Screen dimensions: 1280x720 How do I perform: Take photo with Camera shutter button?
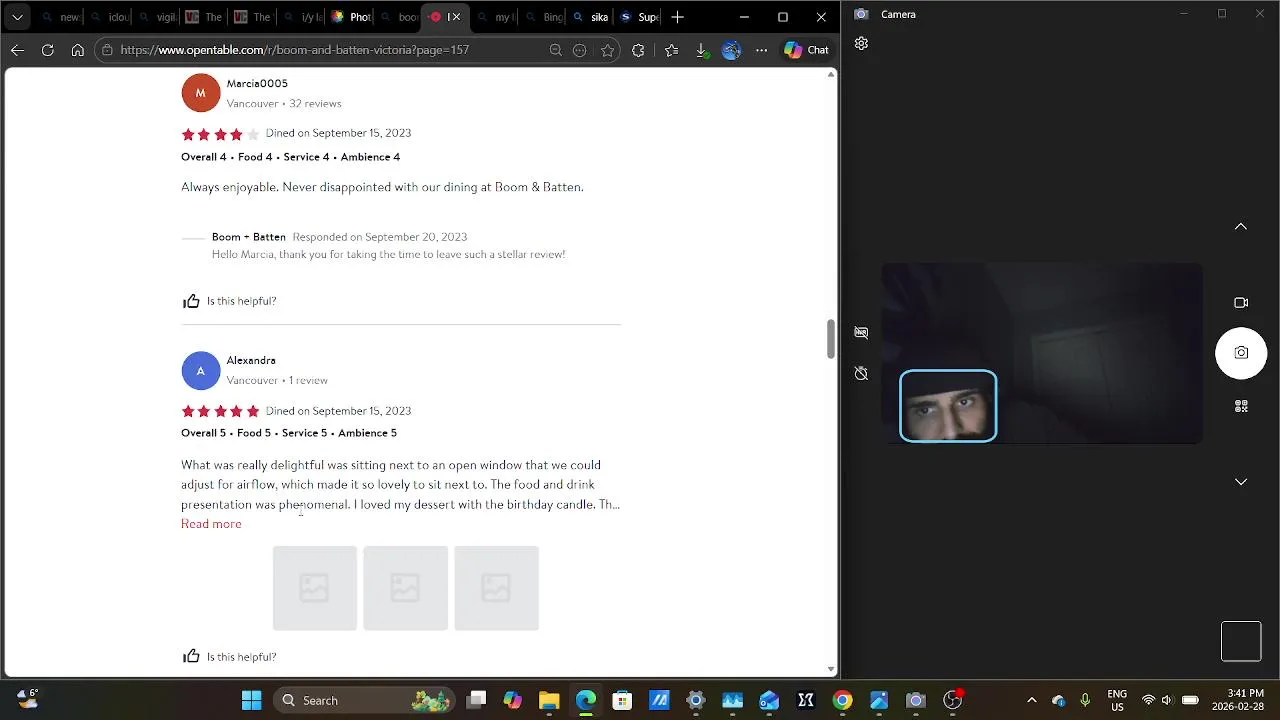click(x=1241, y=353)
